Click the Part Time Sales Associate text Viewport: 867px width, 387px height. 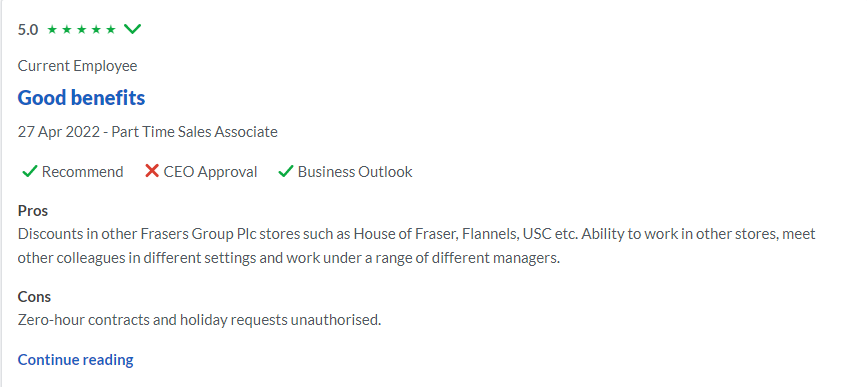coord(195,132)
